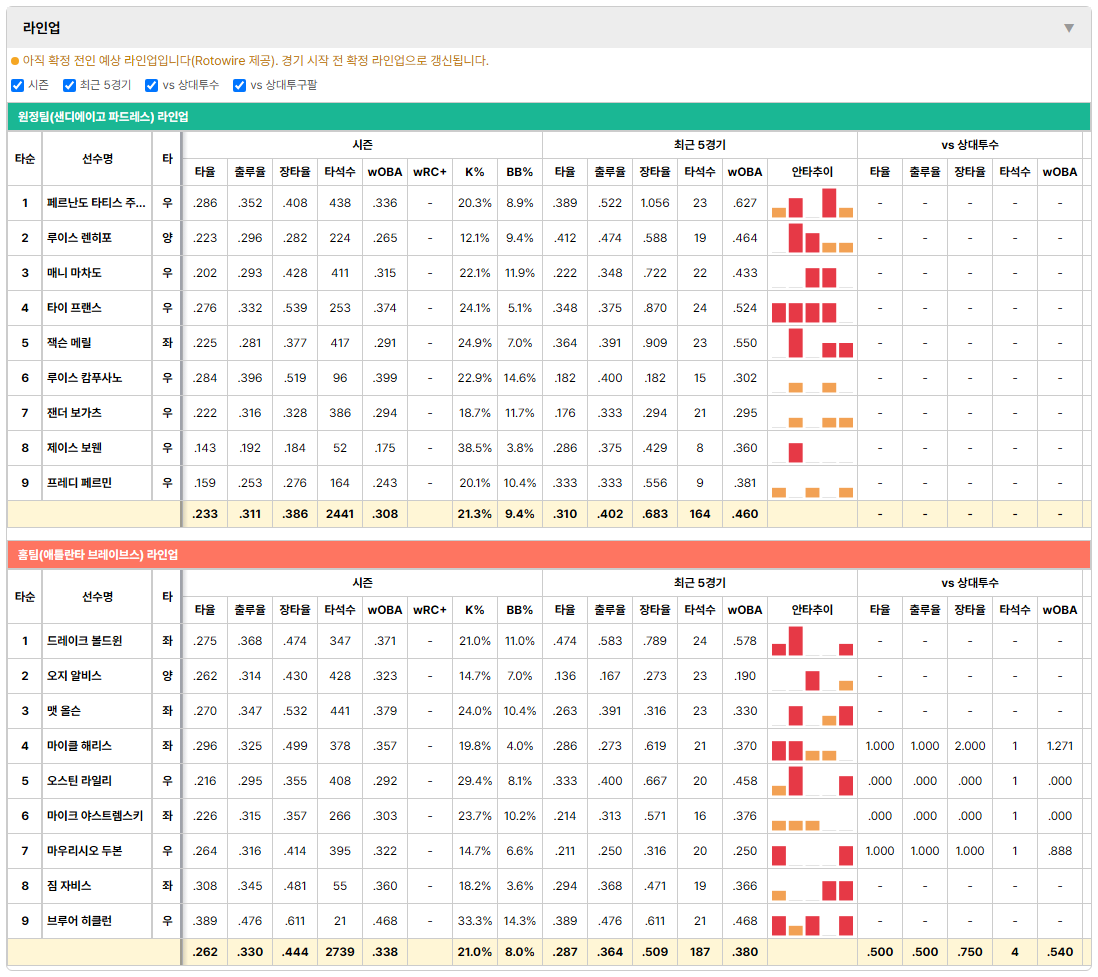Click the 안타추이 header in home lineup
The width and height of the screenshot is (1098, 977).
(812, 610)
